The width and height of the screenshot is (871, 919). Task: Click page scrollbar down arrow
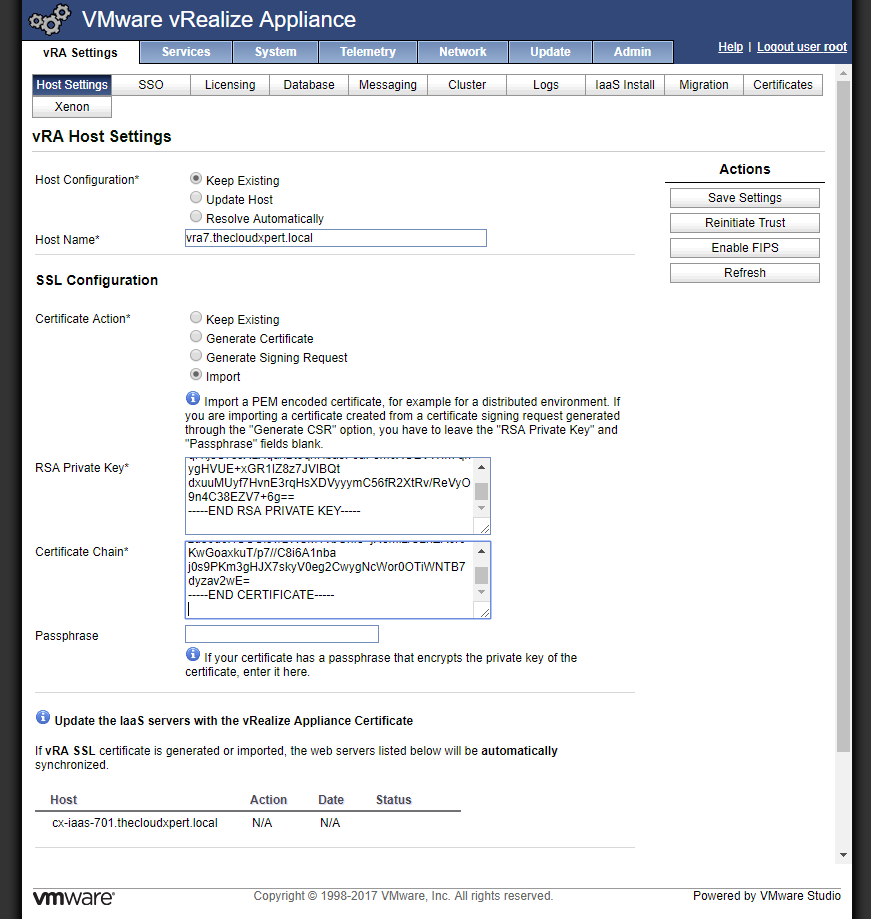coord(843,855)
